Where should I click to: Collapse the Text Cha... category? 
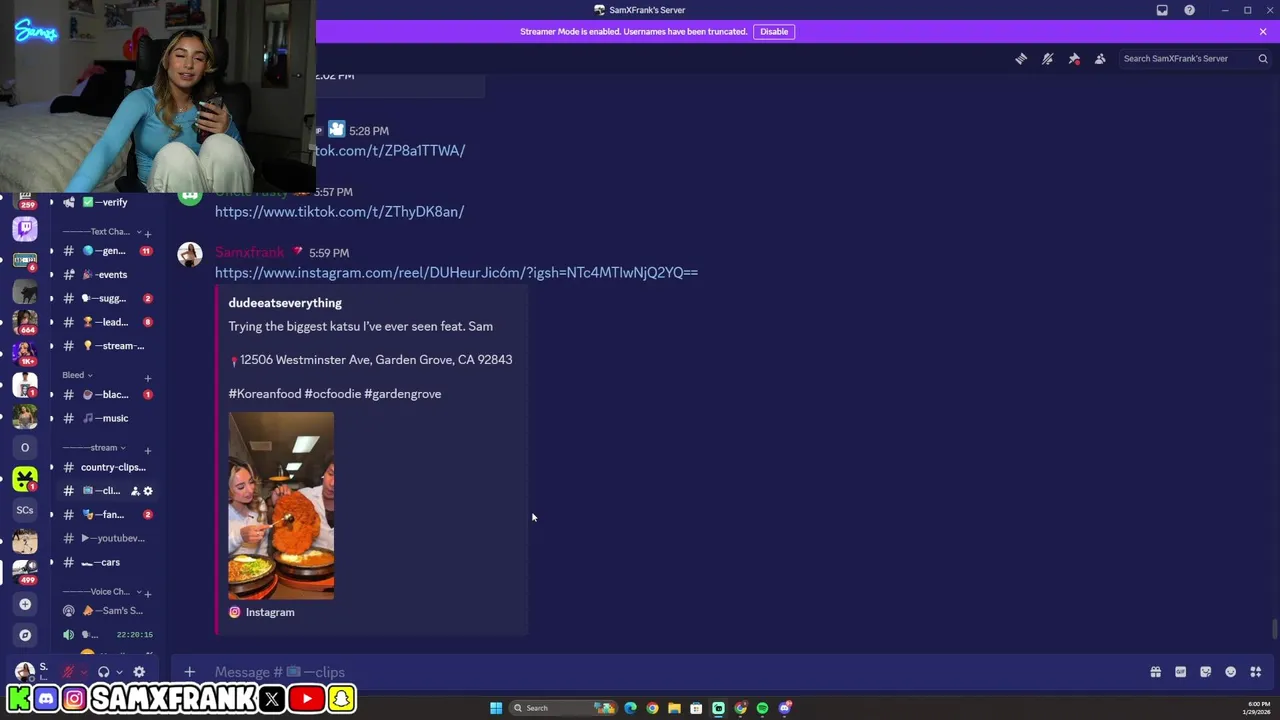point(100,232)
